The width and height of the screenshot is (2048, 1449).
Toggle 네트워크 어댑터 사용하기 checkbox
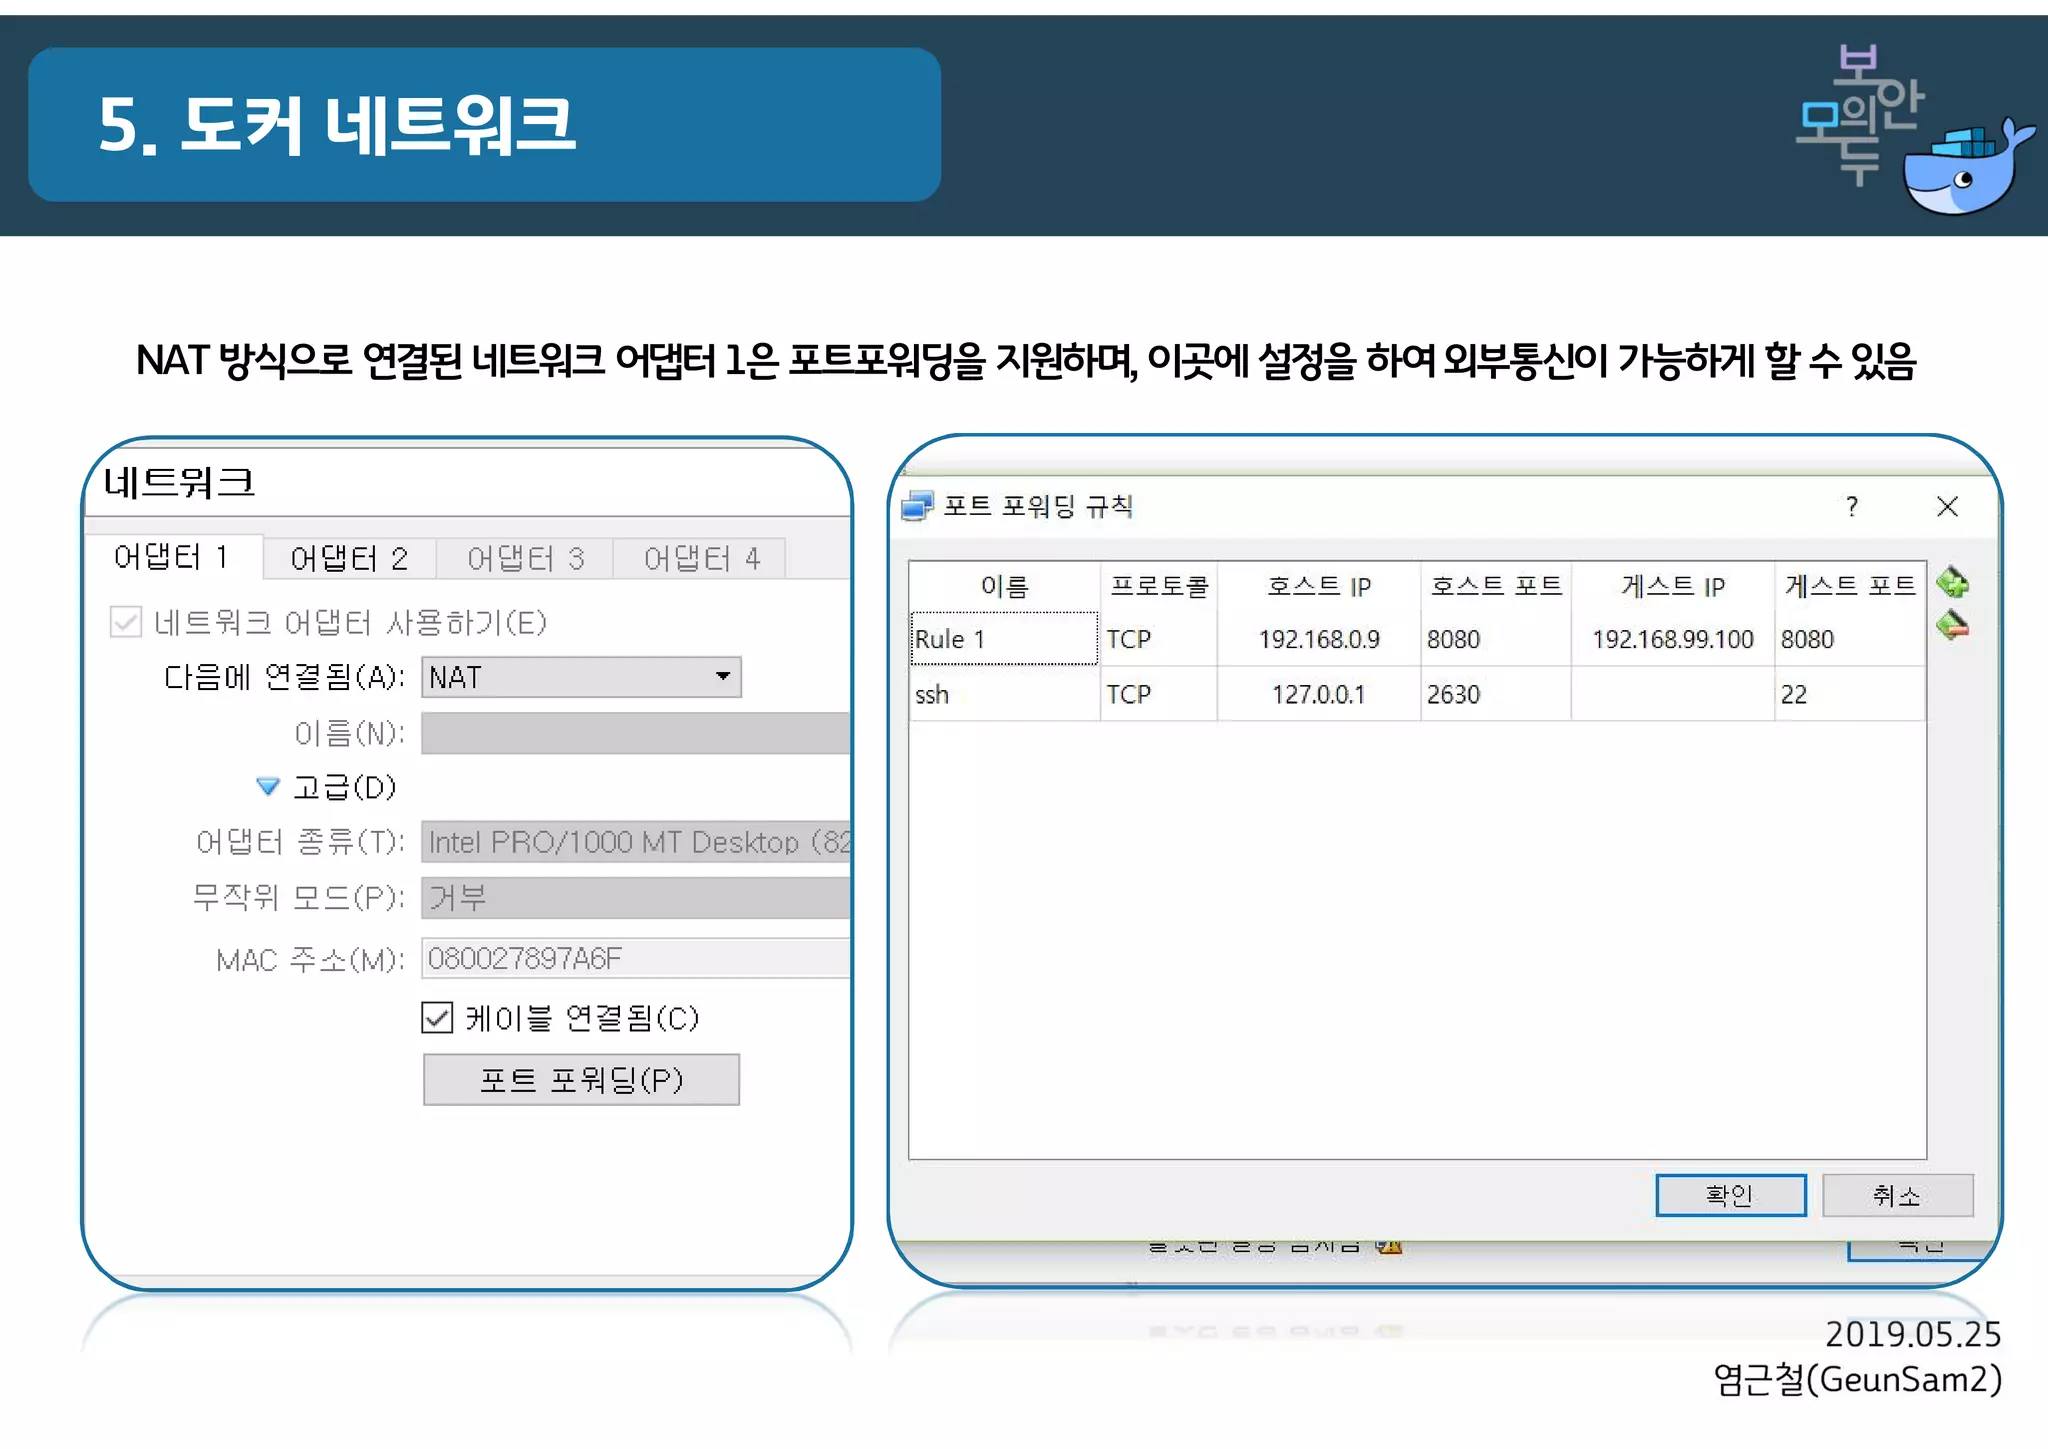point(126,622)
